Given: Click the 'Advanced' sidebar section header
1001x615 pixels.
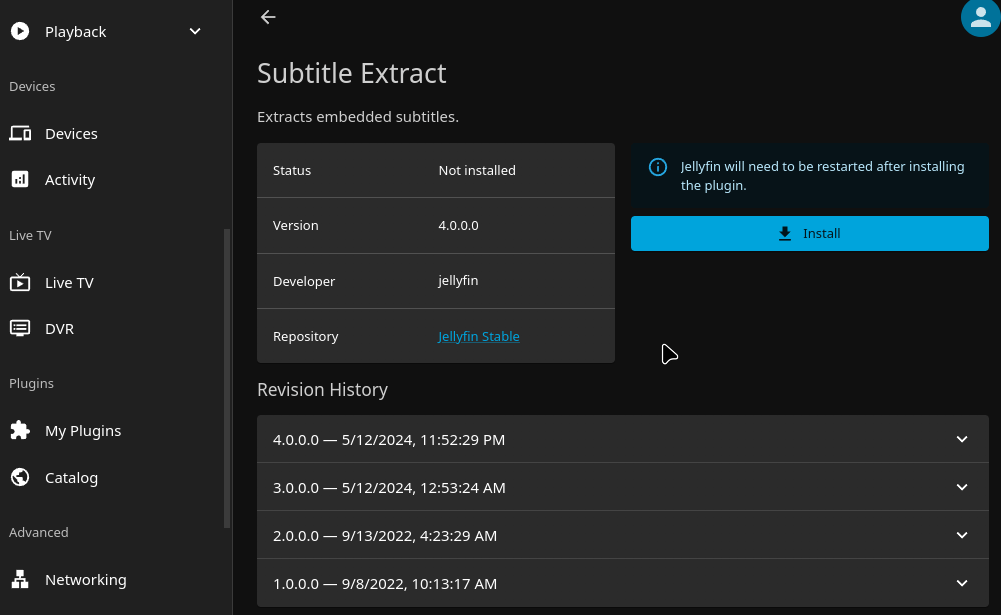Looking at the screenshot, I should tap(38, 532).
